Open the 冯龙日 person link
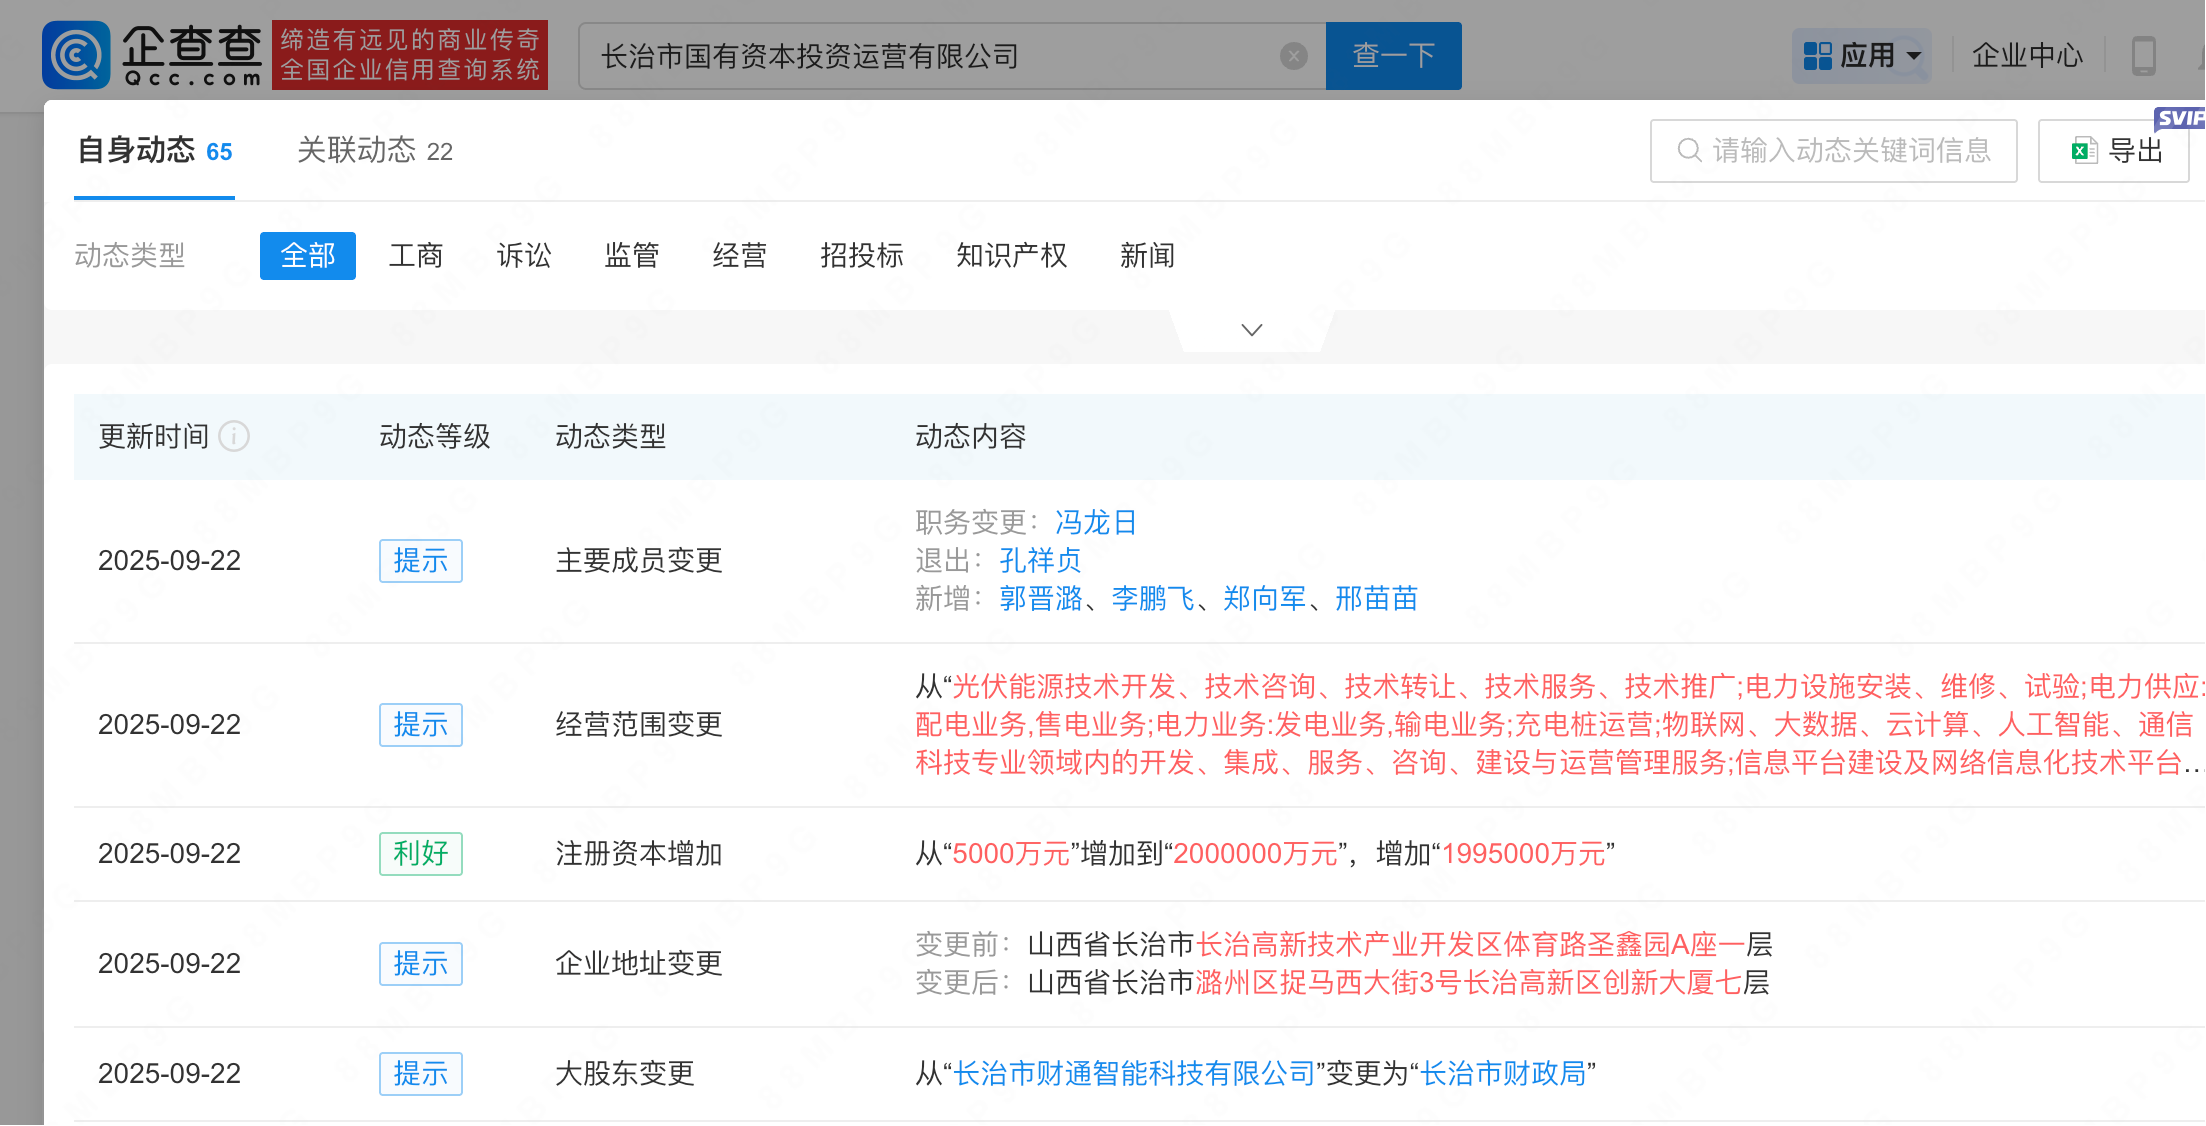The image size is (2206, 1126). [x=1097, y=522]
